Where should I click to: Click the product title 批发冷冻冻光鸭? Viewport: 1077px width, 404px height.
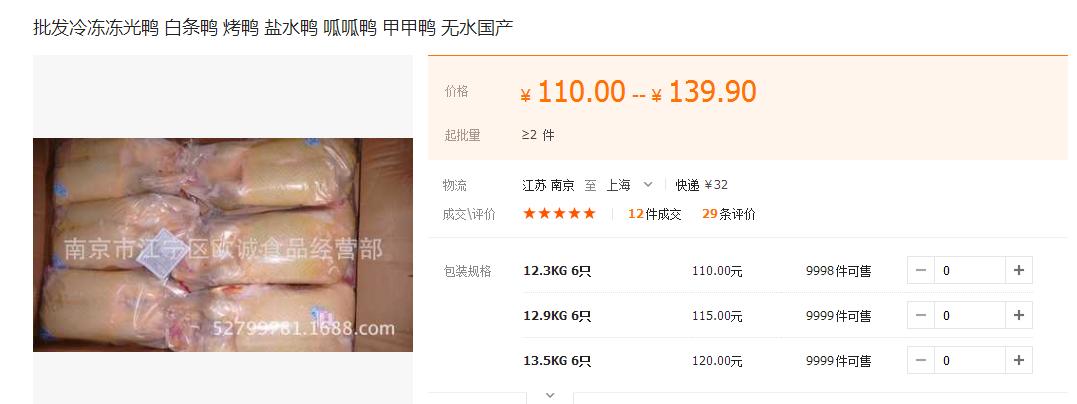(96, 28)
